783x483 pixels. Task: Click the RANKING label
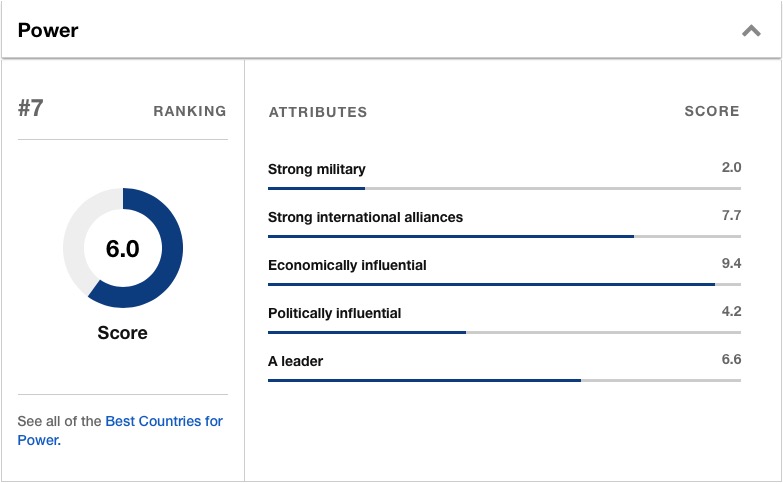pyautogui.click(x=190, y=111)
